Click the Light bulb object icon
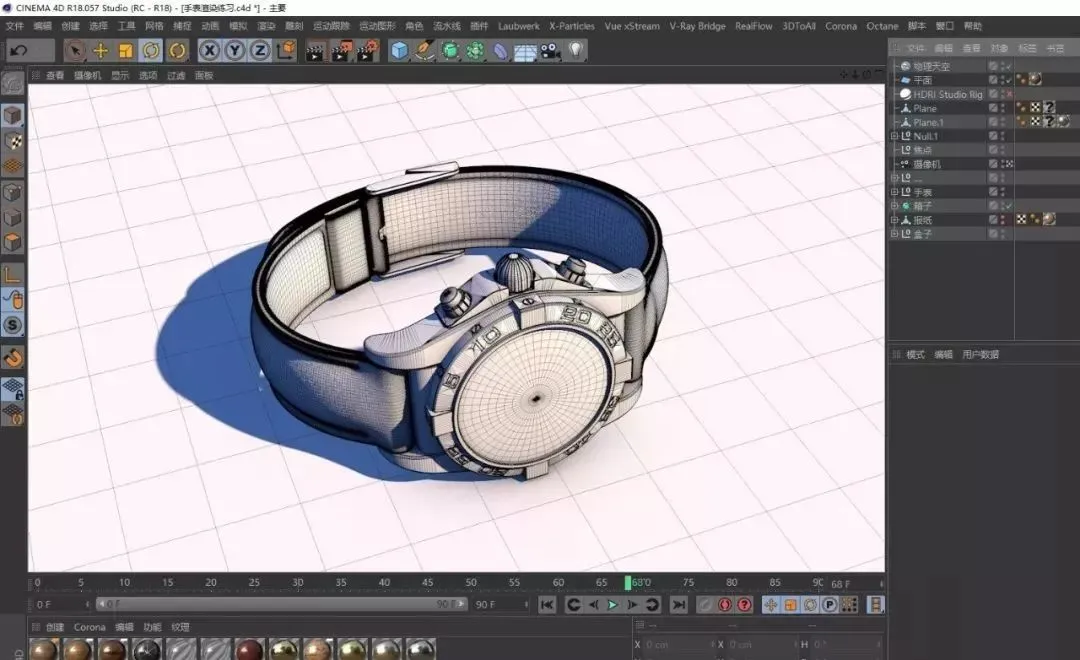Viewport: 1080px width, 660px height. click(x=576, y=50)
